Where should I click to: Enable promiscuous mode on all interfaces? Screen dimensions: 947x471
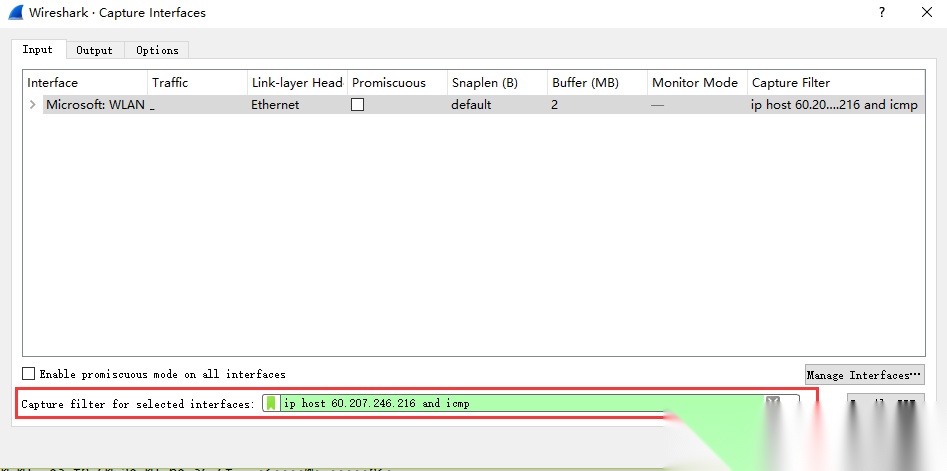pos(28,374)
